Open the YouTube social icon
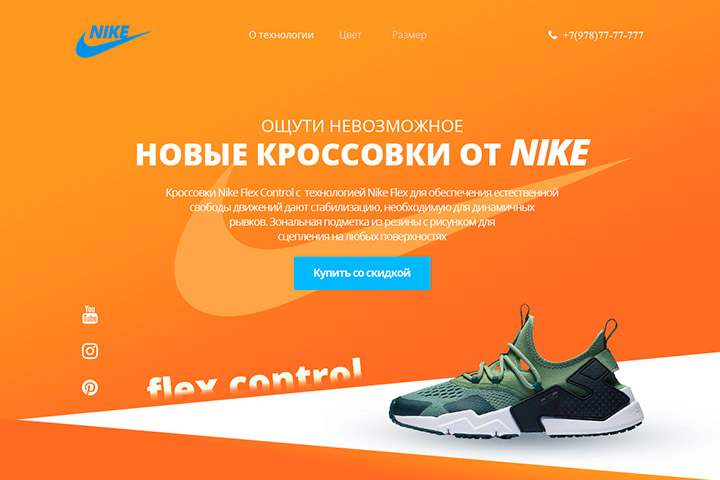The image size is (720, 480). point(90,315)
